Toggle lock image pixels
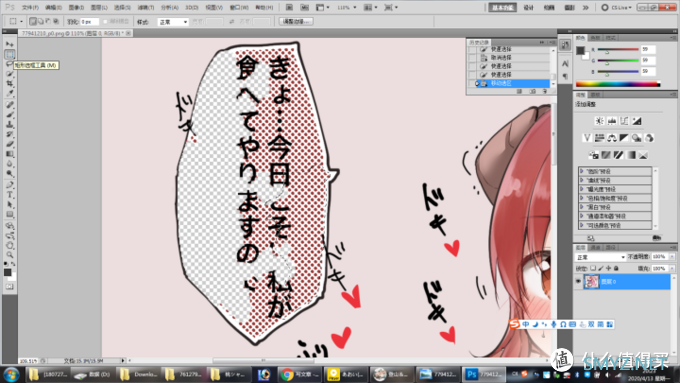Viewport: 680px width, 383px height. tap(601, 268)
